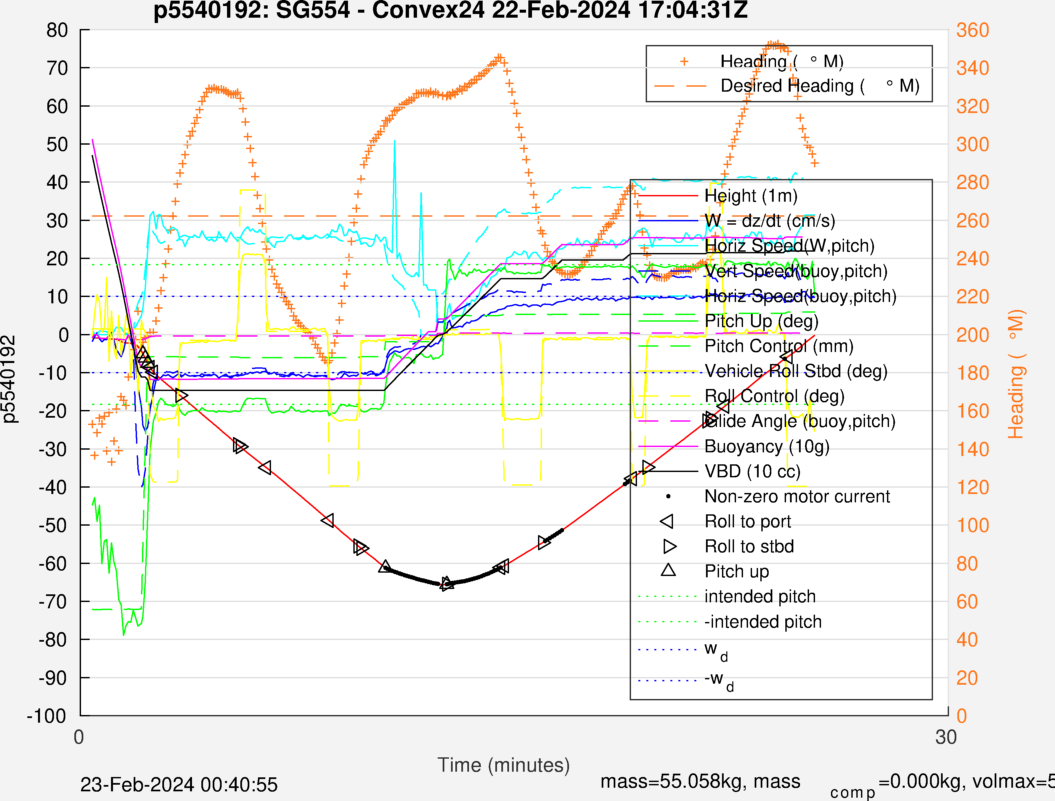Image resolution: width=1055 pixels, height=801 pixels.
Task: Click the orange plus marker beside Heading legend entry
Action: tap(684, 61)
